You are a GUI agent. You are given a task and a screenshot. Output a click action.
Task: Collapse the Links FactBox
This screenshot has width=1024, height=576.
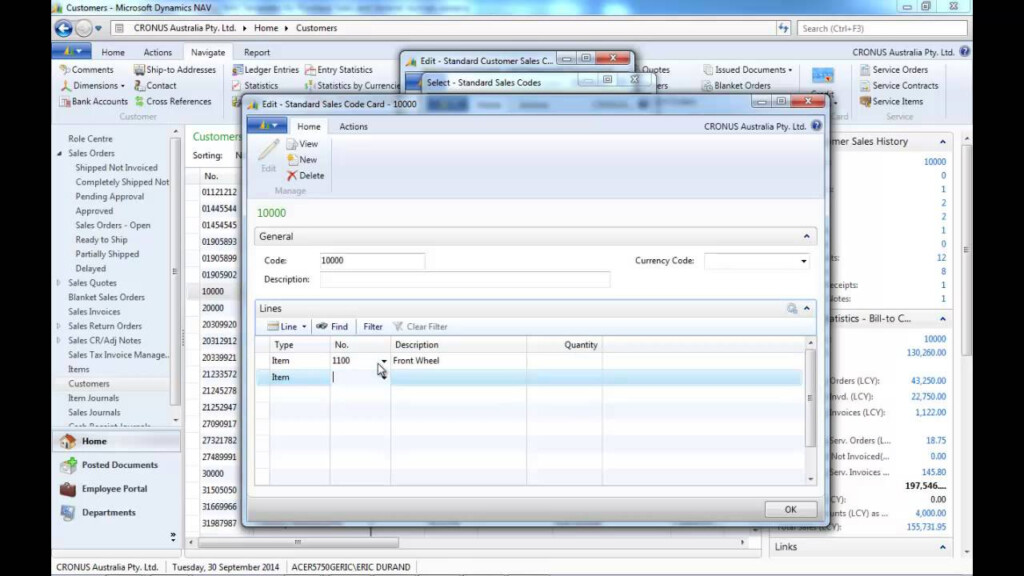click(942, 547)
